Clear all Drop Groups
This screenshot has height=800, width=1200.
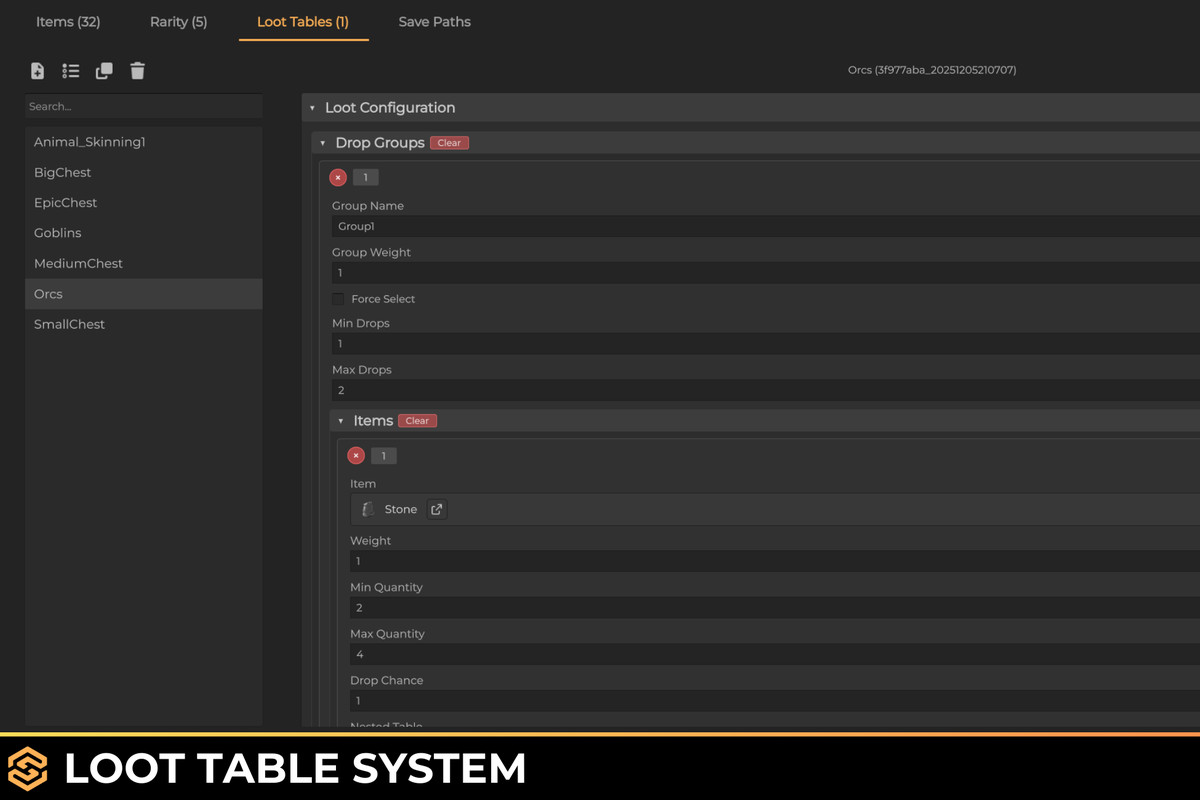(x=448, y=142)
